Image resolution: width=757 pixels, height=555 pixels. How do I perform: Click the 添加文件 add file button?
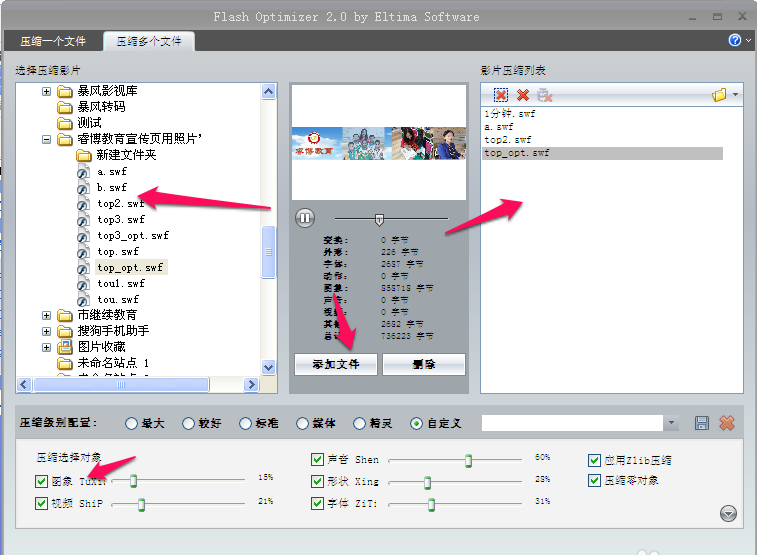pos(336,364)
